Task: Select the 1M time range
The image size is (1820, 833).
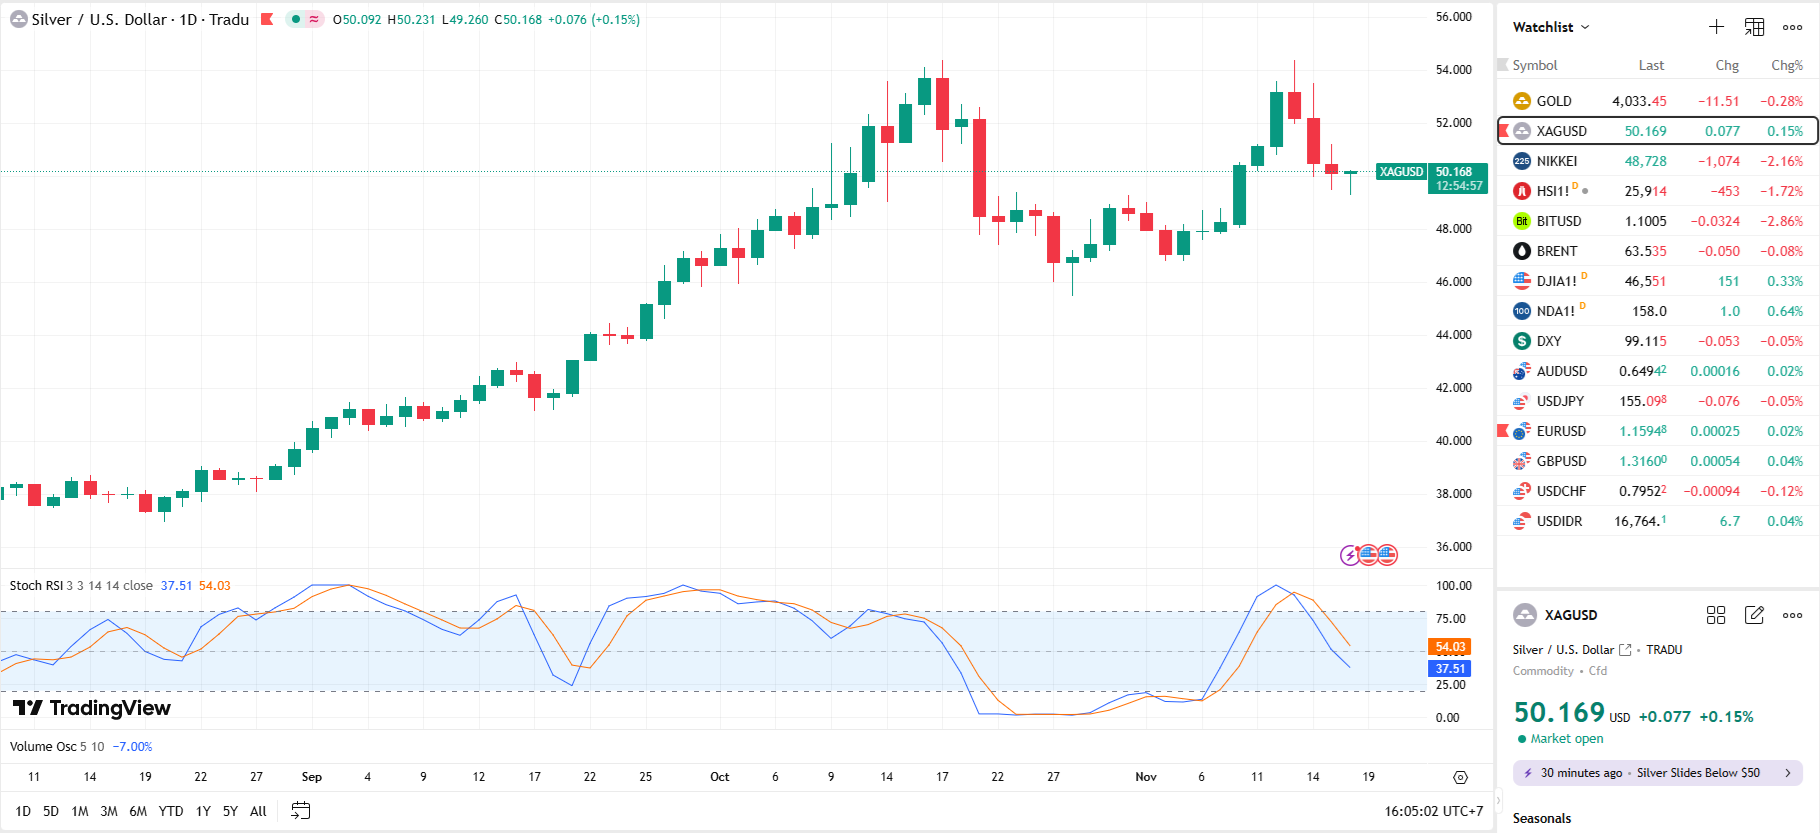Action: (x=80, y=811)
